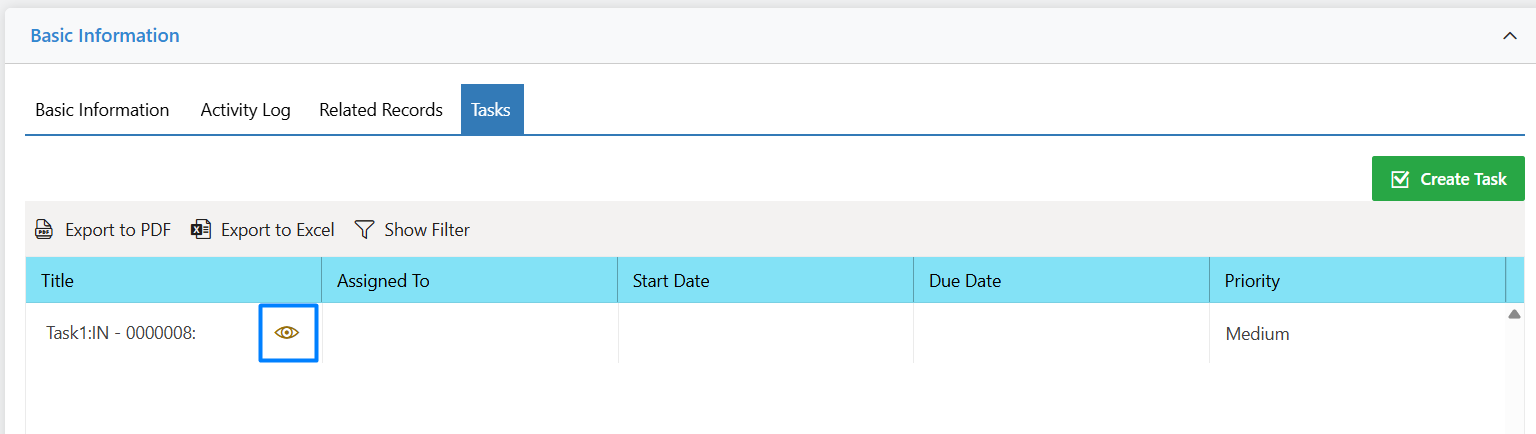Select the active Tasks tab
Viewport: 1536px width, 434px height.
pyautogui.click(x=492, y=110)
